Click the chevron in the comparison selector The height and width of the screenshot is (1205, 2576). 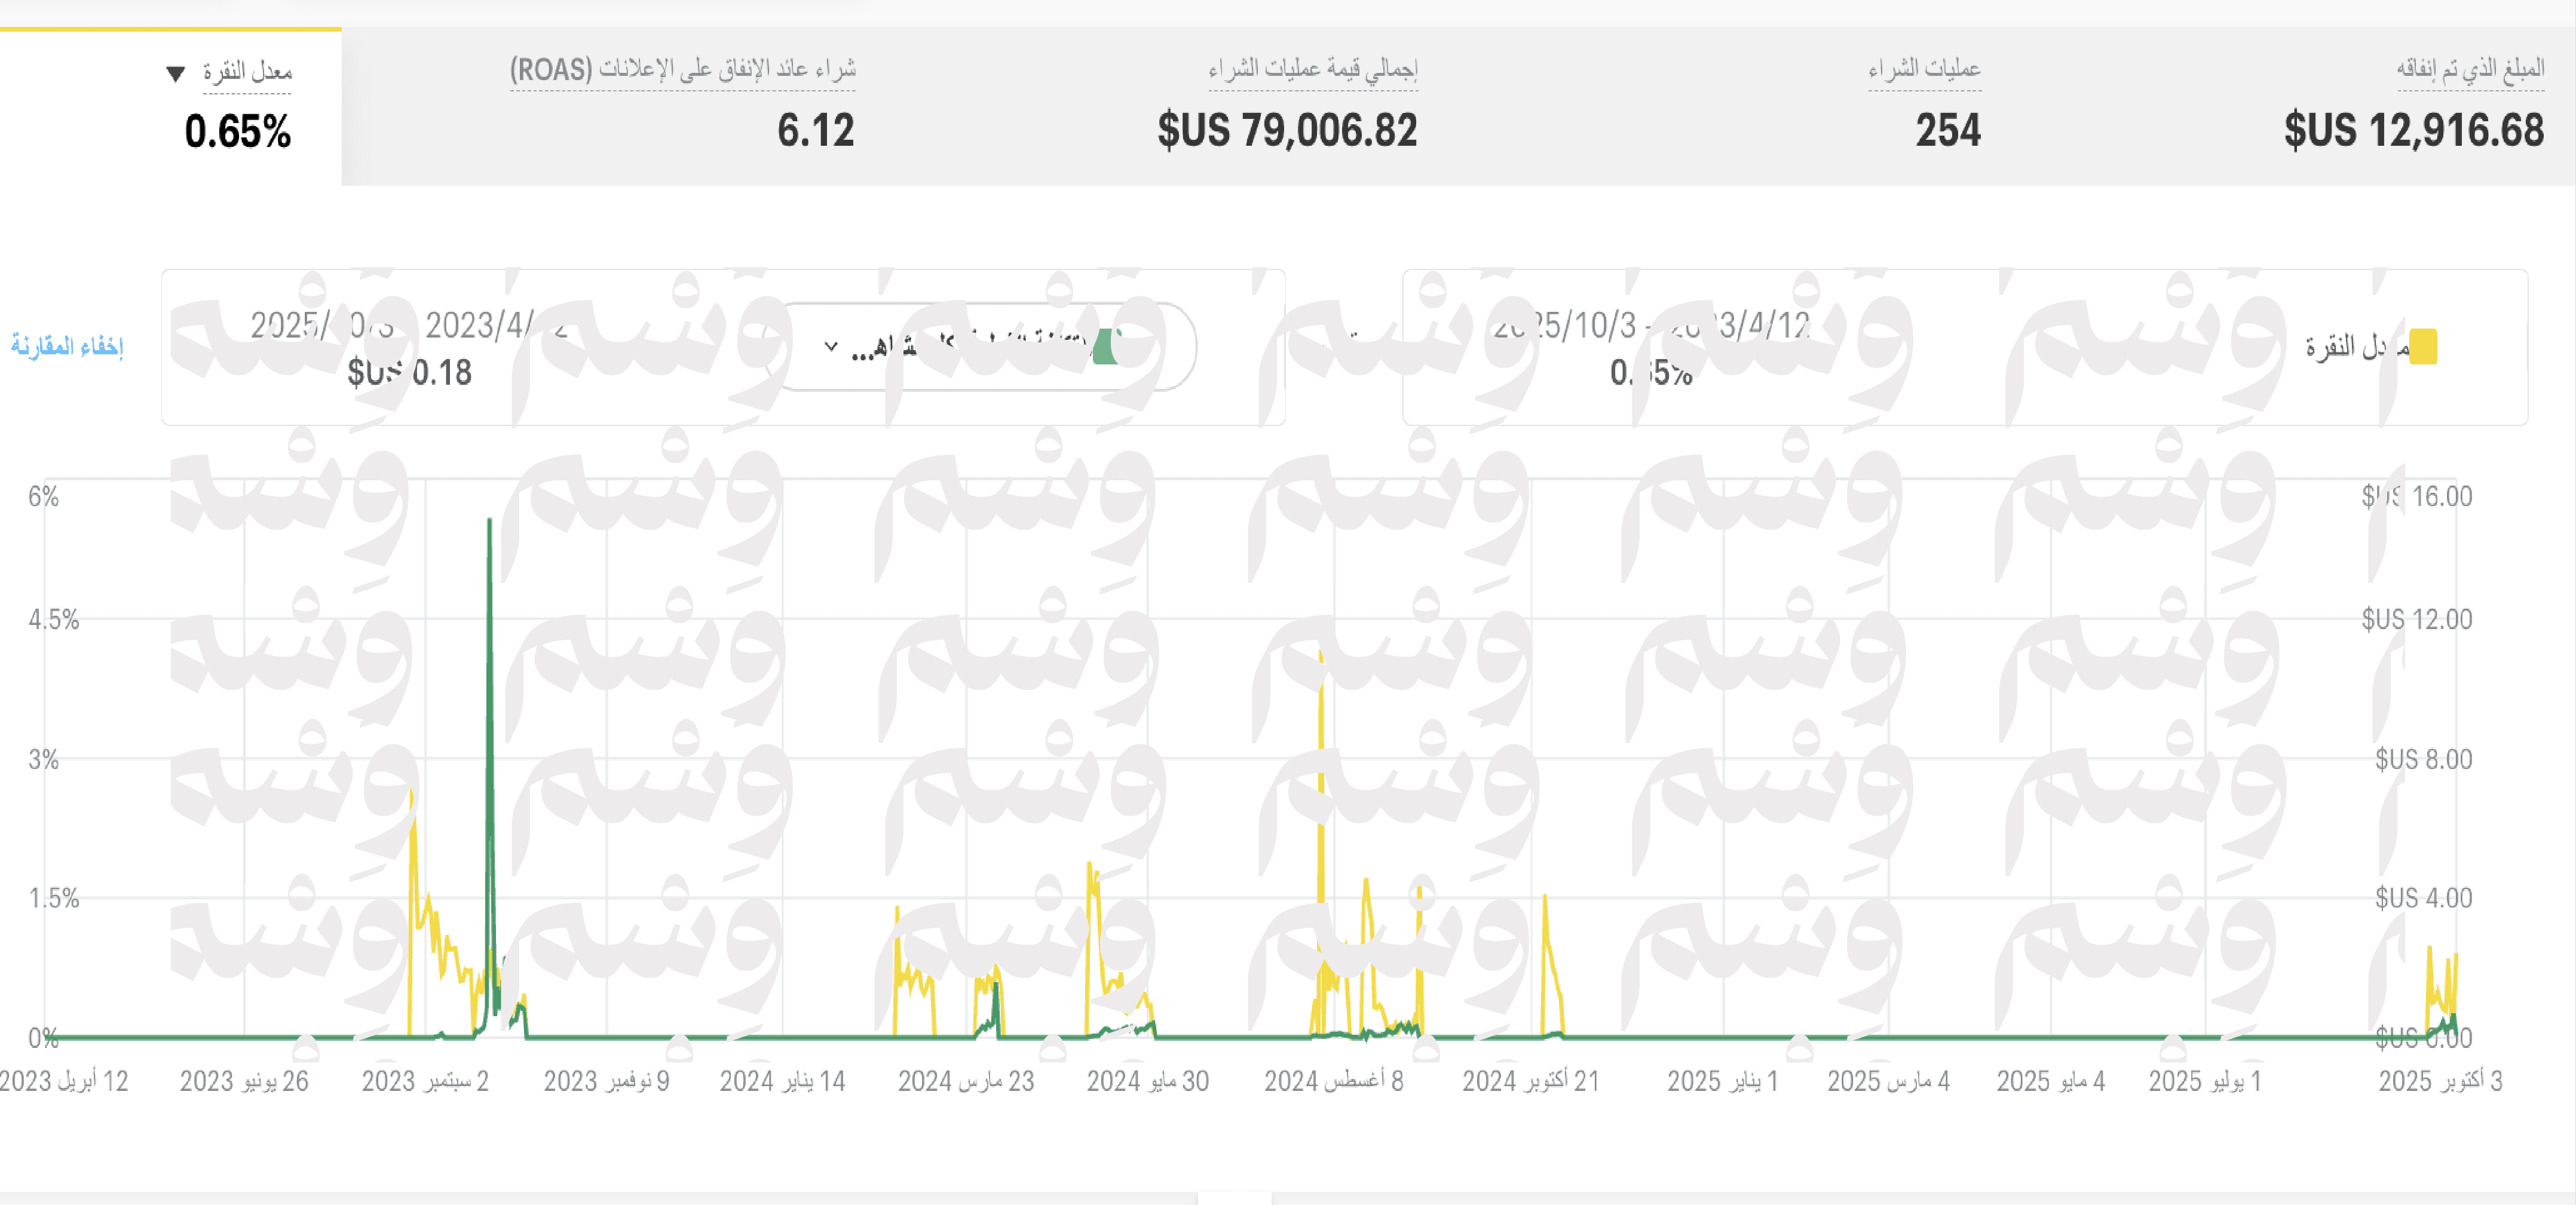point(831,346)
